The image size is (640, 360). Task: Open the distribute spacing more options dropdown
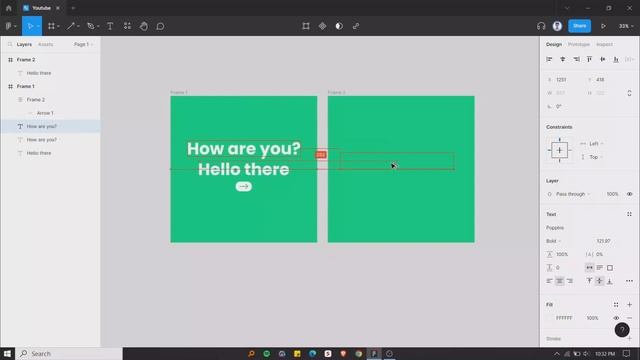630,60
